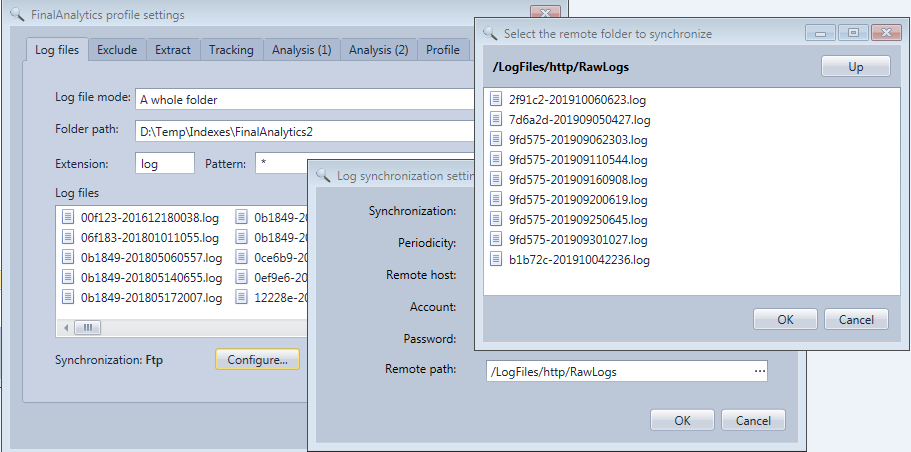Viewport: 911px width, 452px height.
Task: Click file icon of 9fd575-201909250645.log
Action: click(x=496, y=219)
